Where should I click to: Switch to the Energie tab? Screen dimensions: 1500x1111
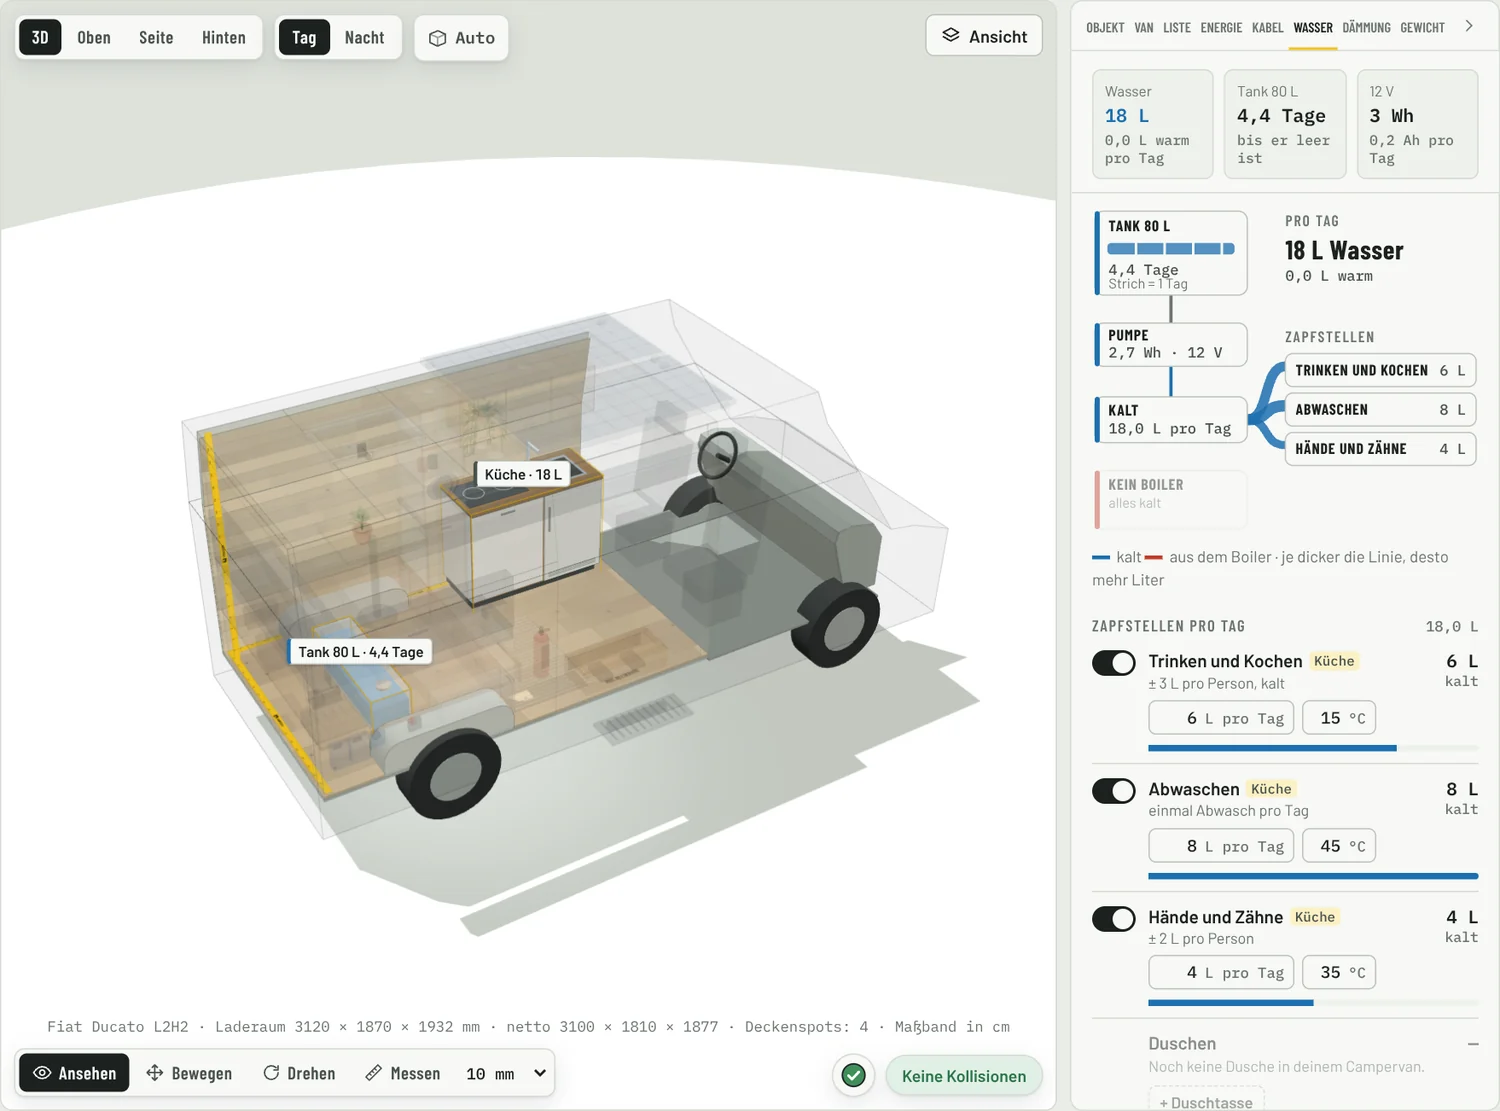tap(1221, 28)
